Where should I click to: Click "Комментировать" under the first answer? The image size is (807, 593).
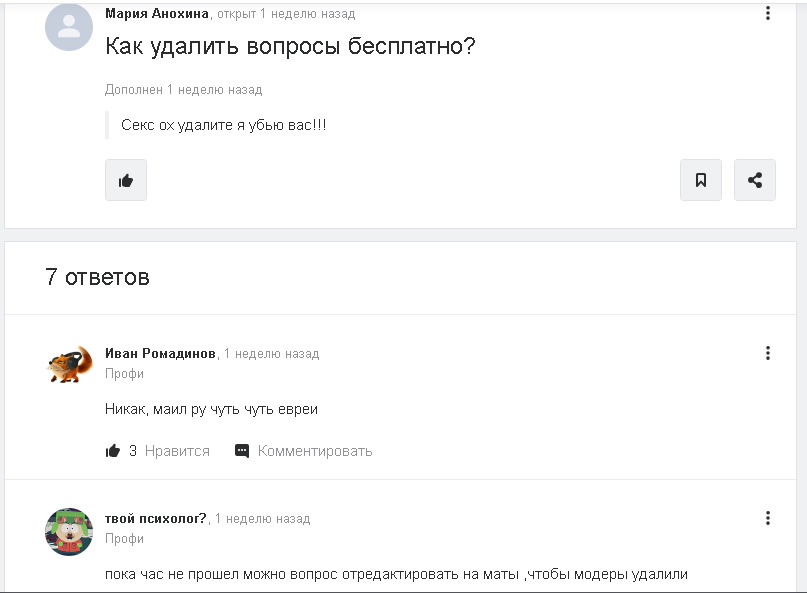pos(315,451)
